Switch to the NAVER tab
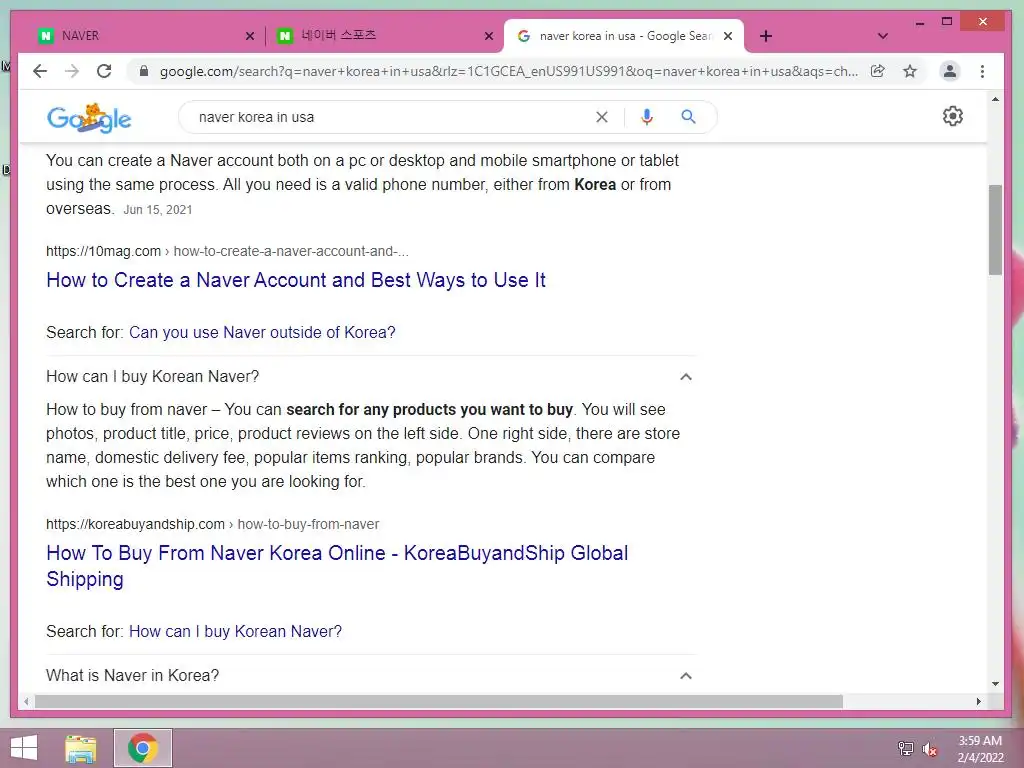The image size is (1024, 768). pos(144,36)
